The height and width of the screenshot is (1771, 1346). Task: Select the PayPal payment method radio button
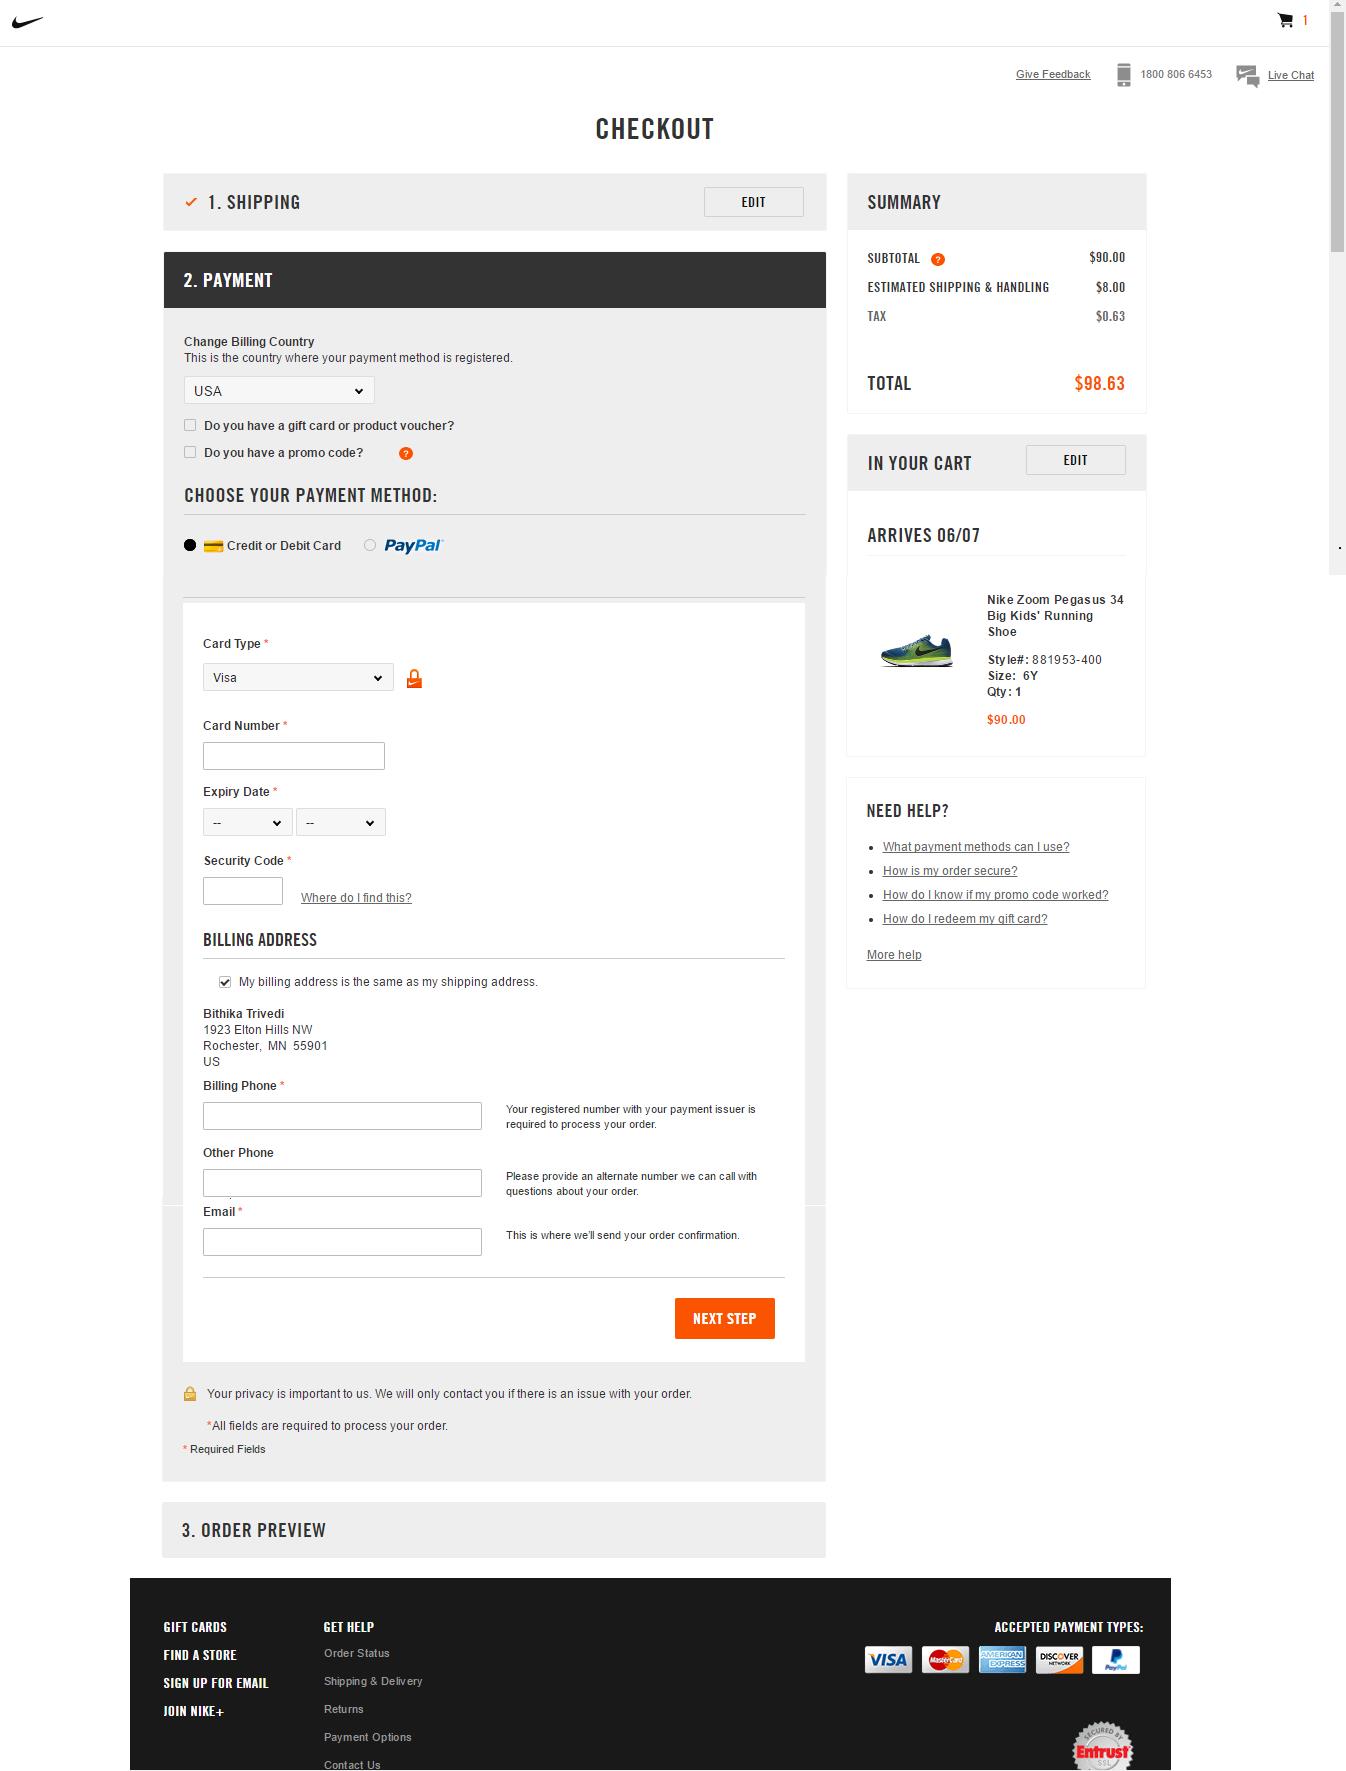(x=369, y=545)
